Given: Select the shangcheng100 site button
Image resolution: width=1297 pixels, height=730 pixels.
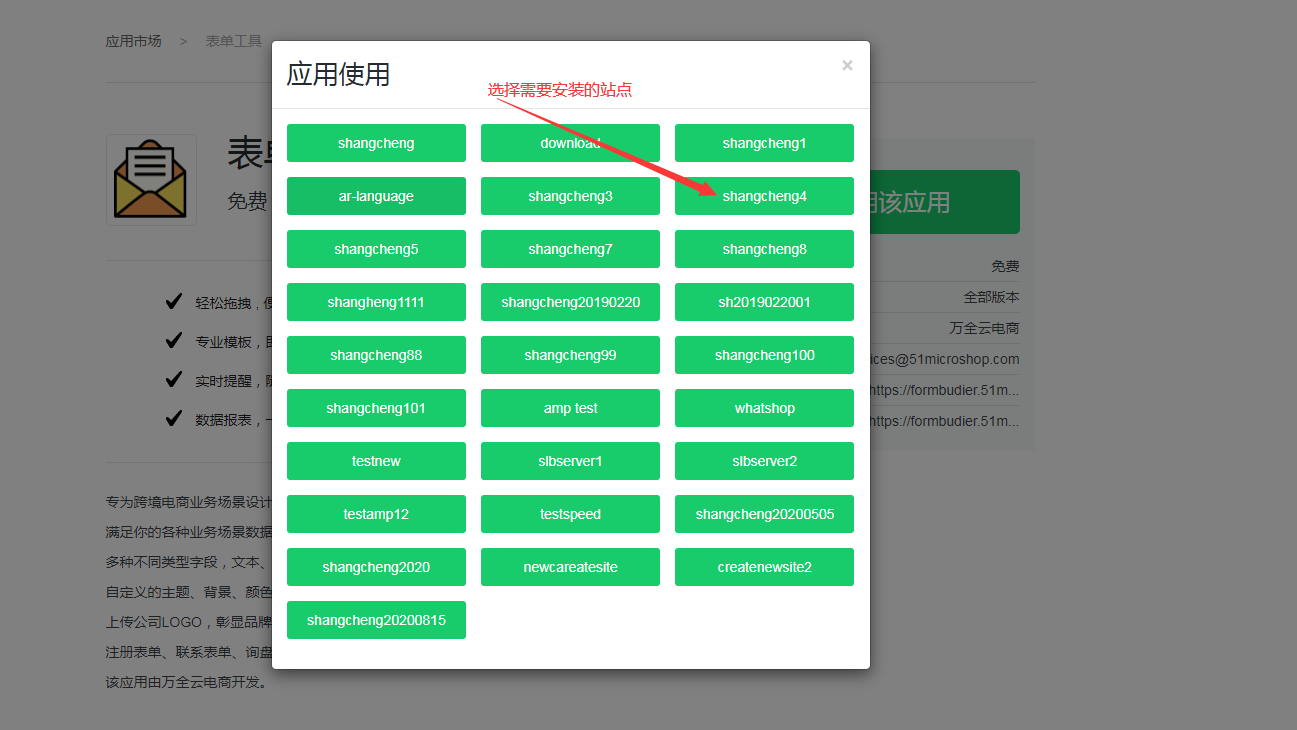Looking at the screenshot, I should click(x=764, y=355).
